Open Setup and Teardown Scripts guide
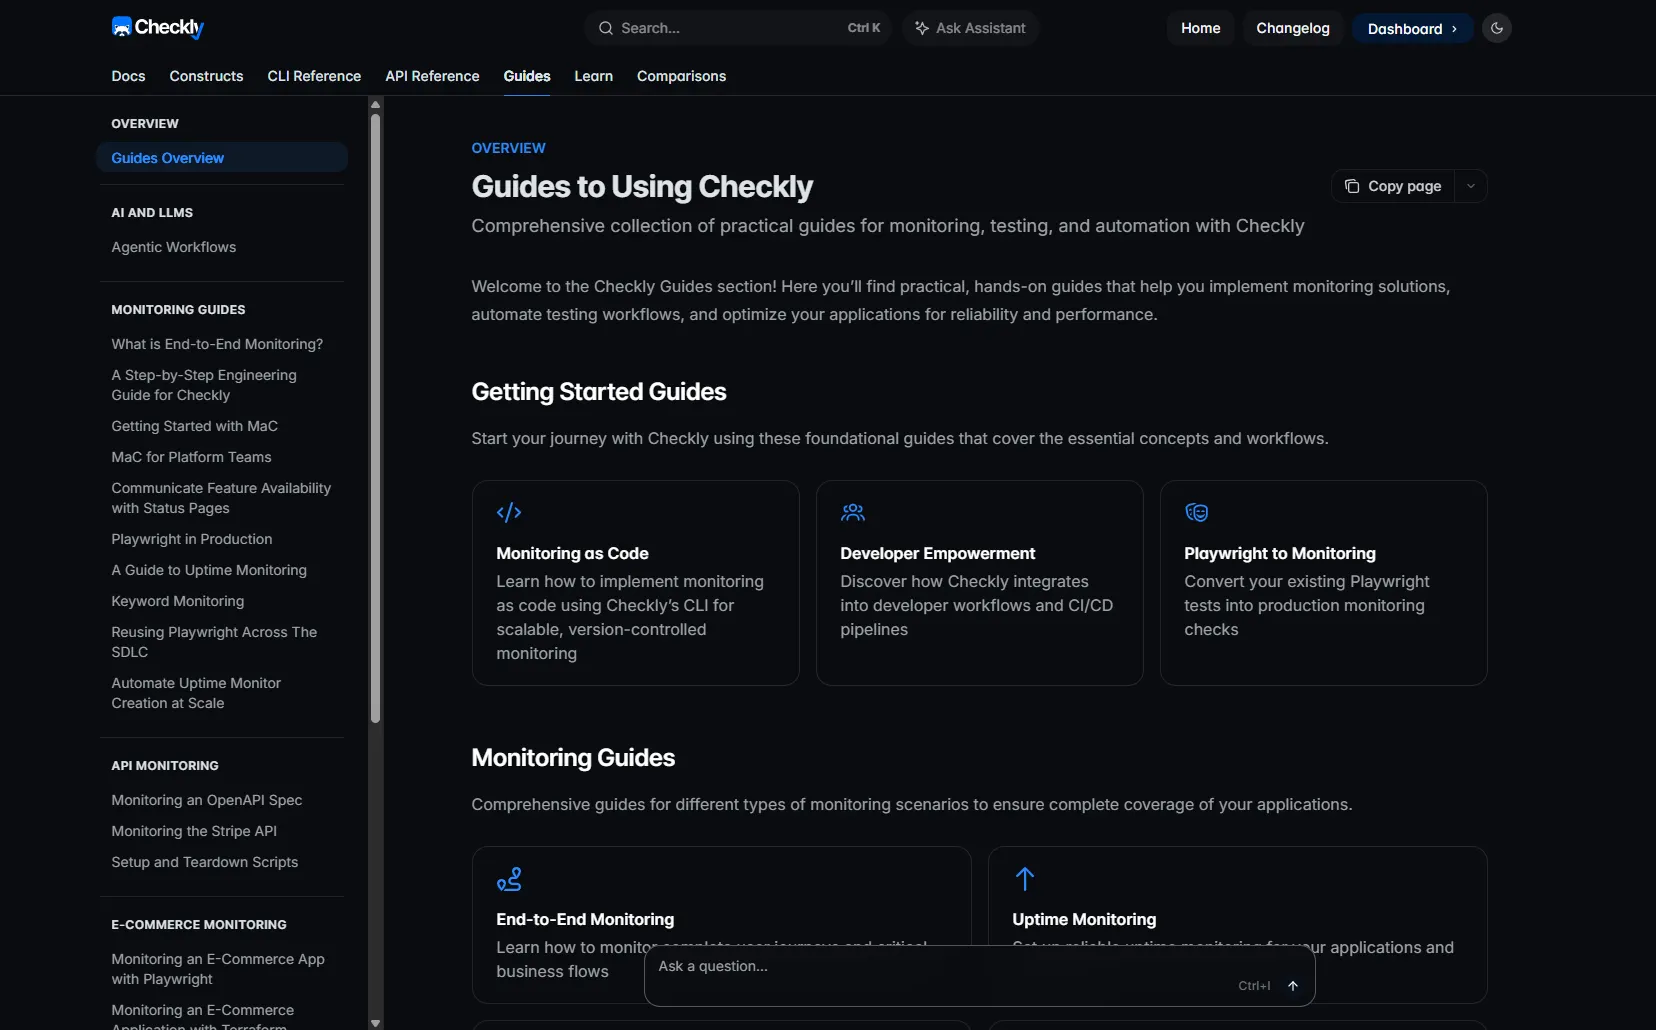This screenshot has width=1656, height=1030. pos(205,862)
